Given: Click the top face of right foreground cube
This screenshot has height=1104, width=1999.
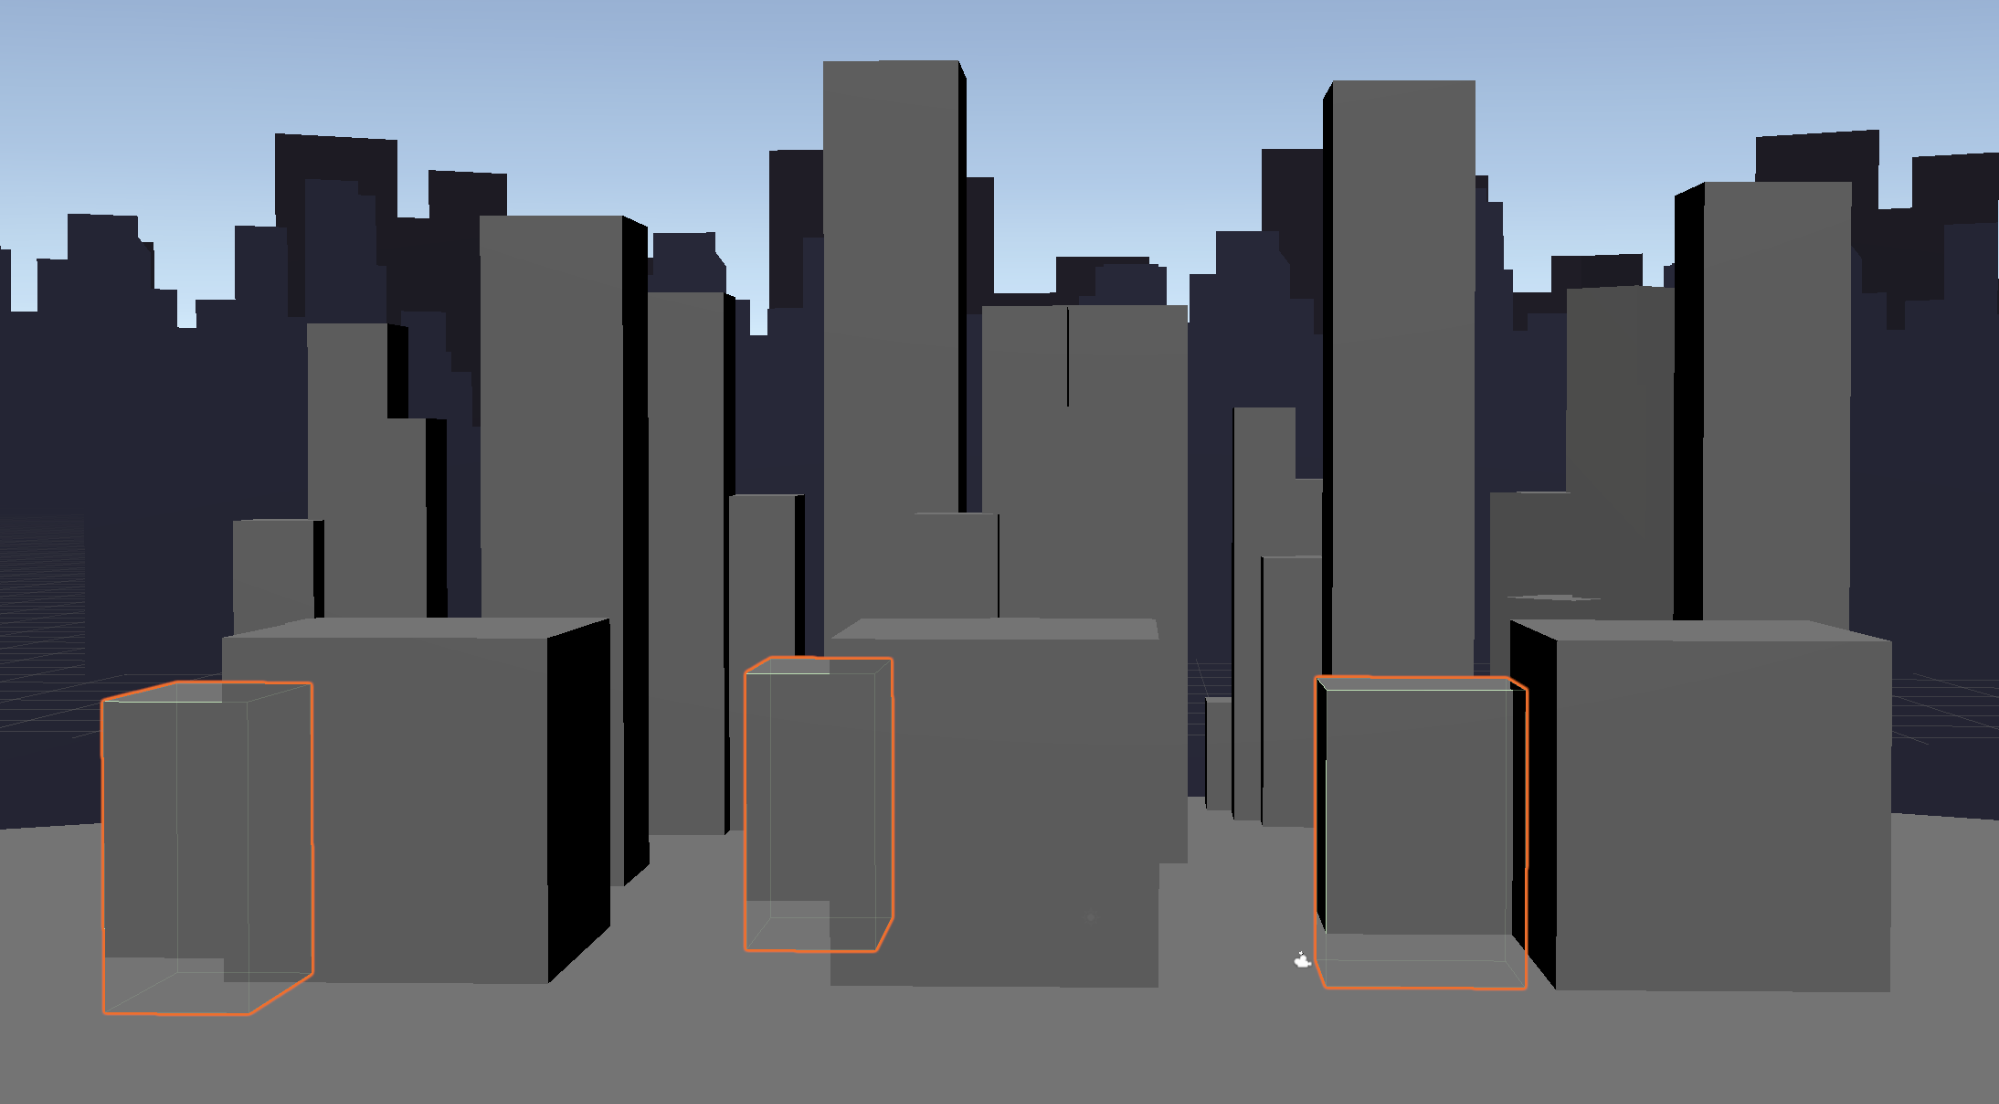Looking at the screenshot, I should point(1700,630).
